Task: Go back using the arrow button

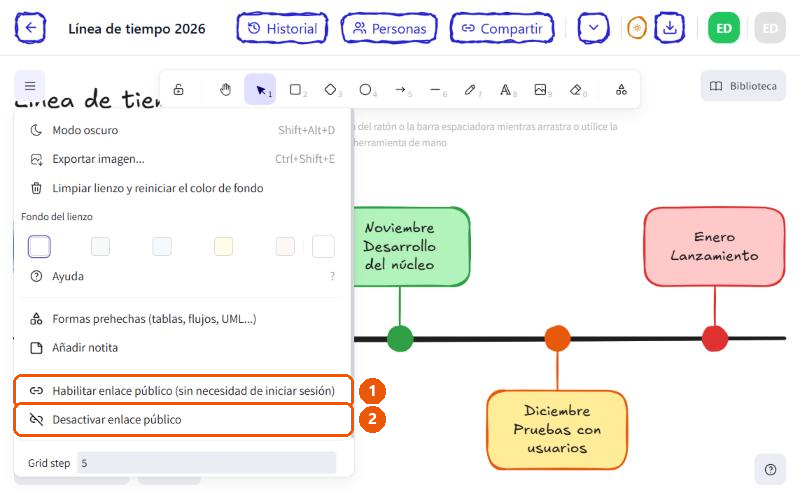Action: click(x=31, y=28)
